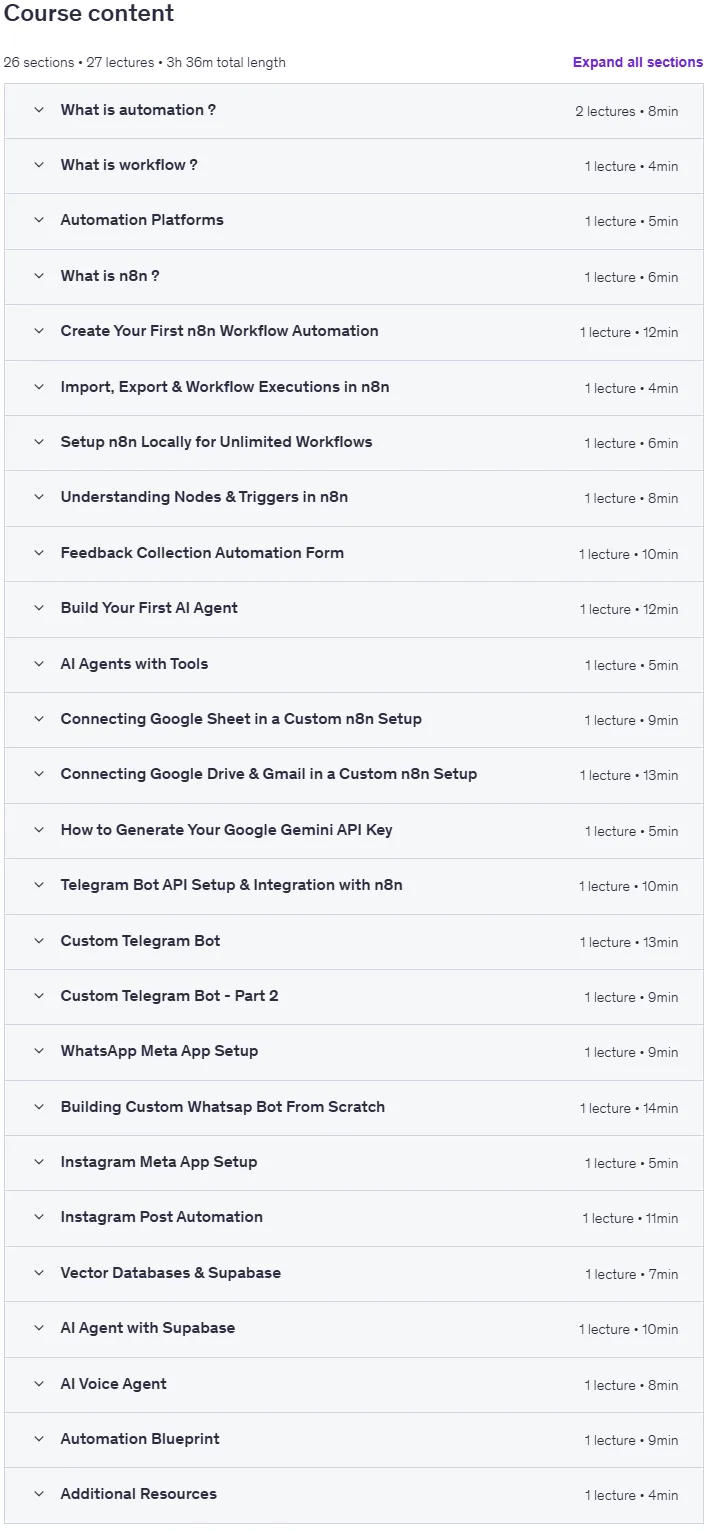Expand the Build Your First AI Agent chevron

[39, 608]
